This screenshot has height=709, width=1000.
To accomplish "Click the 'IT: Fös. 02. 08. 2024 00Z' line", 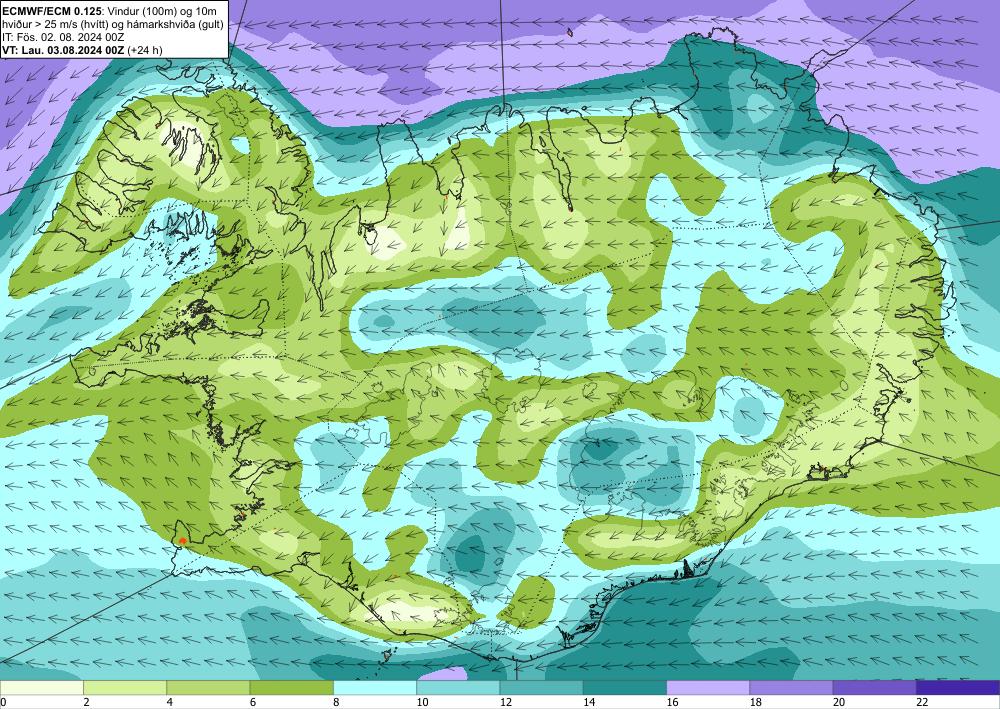I will 63,37.
